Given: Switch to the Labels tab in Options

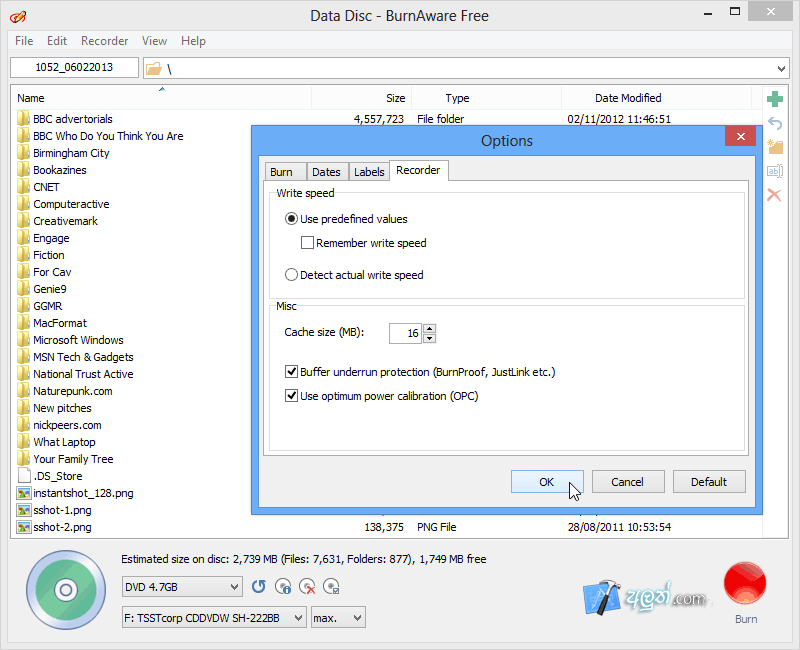Looking at the screenshot, I should pos(368,171).
